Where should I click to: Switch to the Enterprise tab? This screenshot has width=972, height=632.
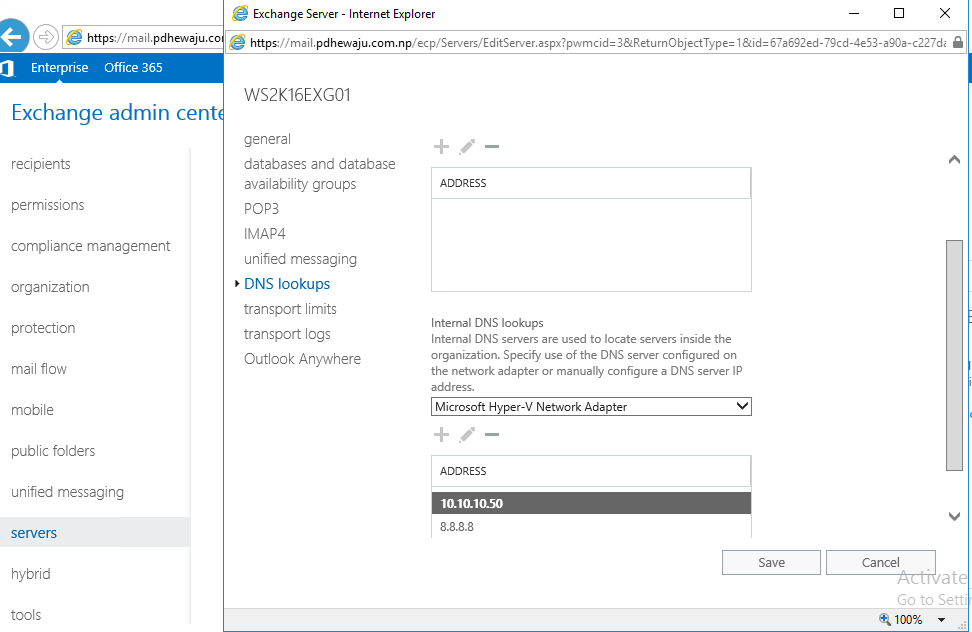tap(60, 68)
